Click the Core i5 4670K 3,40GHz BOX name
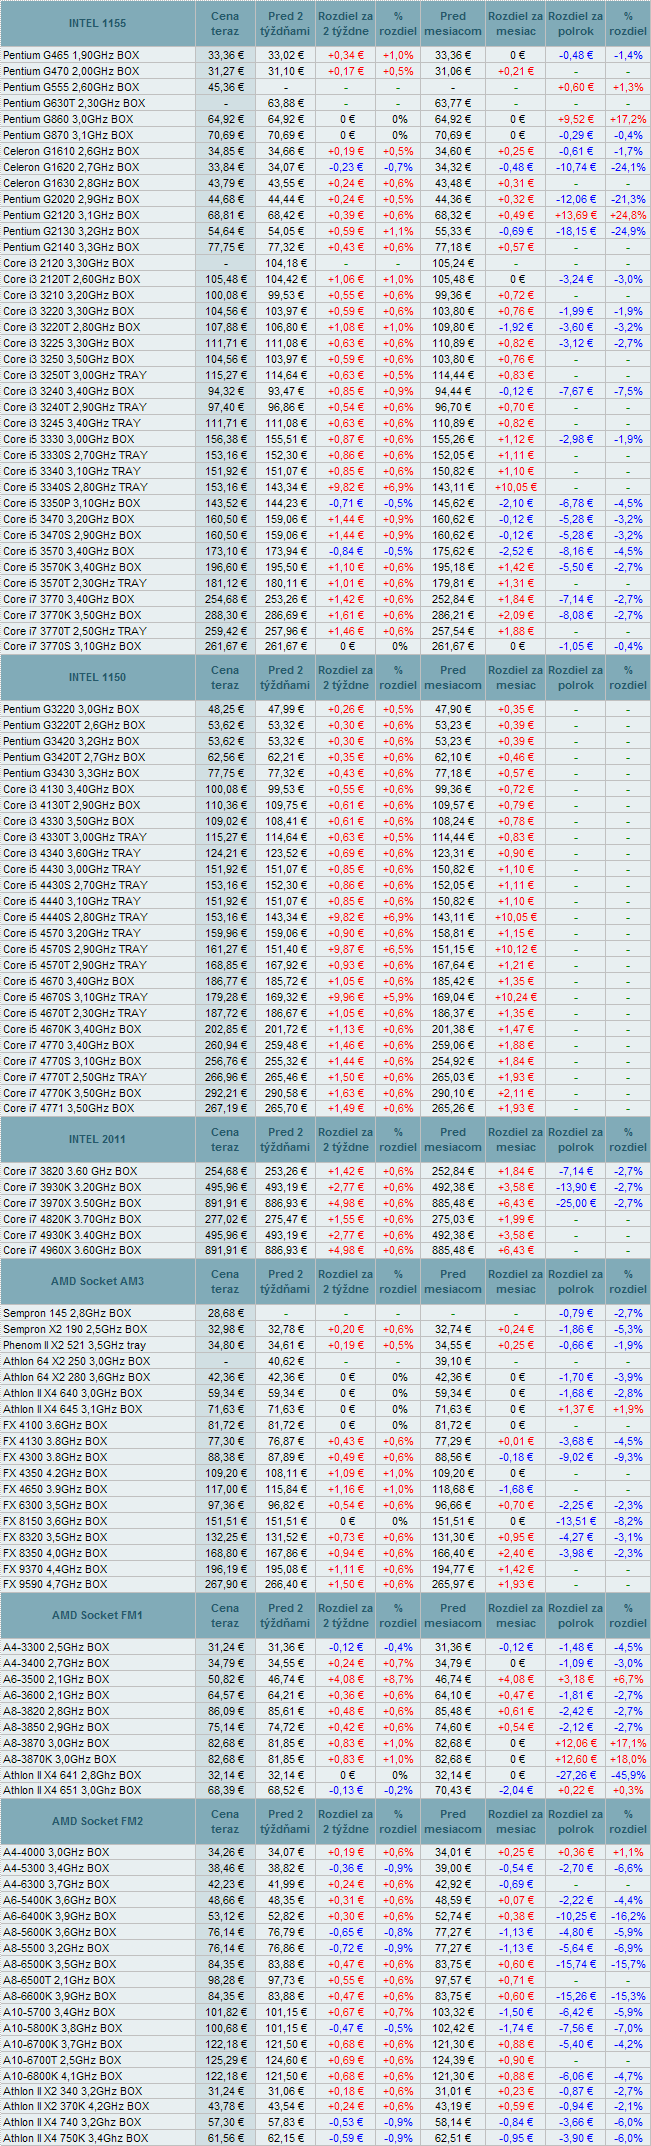This screenshot has width=651, height=2146. (x=72, y=1029)
